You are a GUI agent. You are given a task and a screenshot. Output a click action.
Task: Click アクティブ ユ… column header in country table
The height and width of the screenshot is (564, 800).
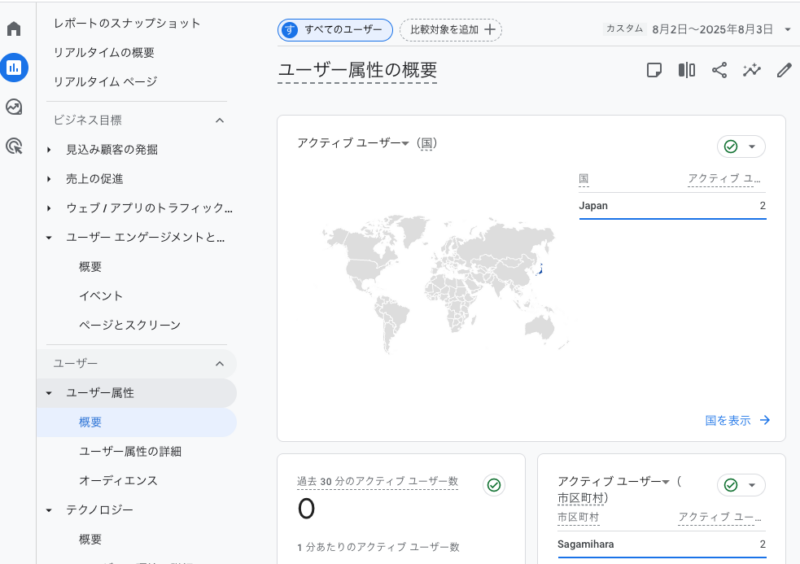[x=724, y=179]
